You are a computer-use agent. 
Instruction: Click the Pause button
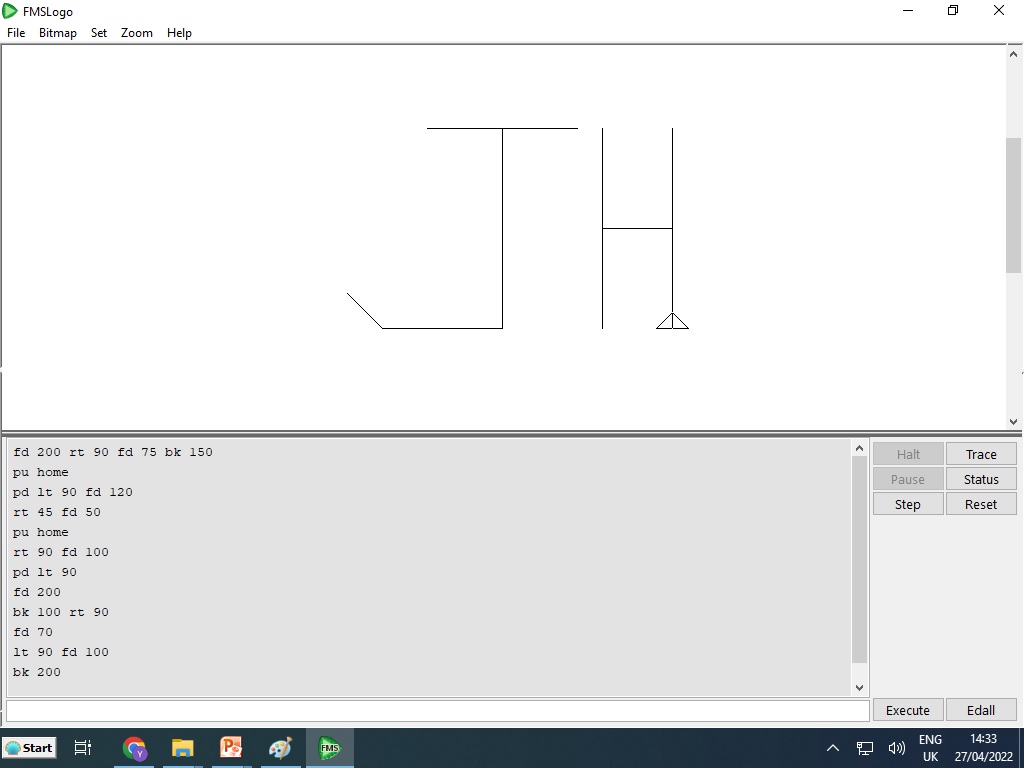pyautogui.click(x=908, y=479)
